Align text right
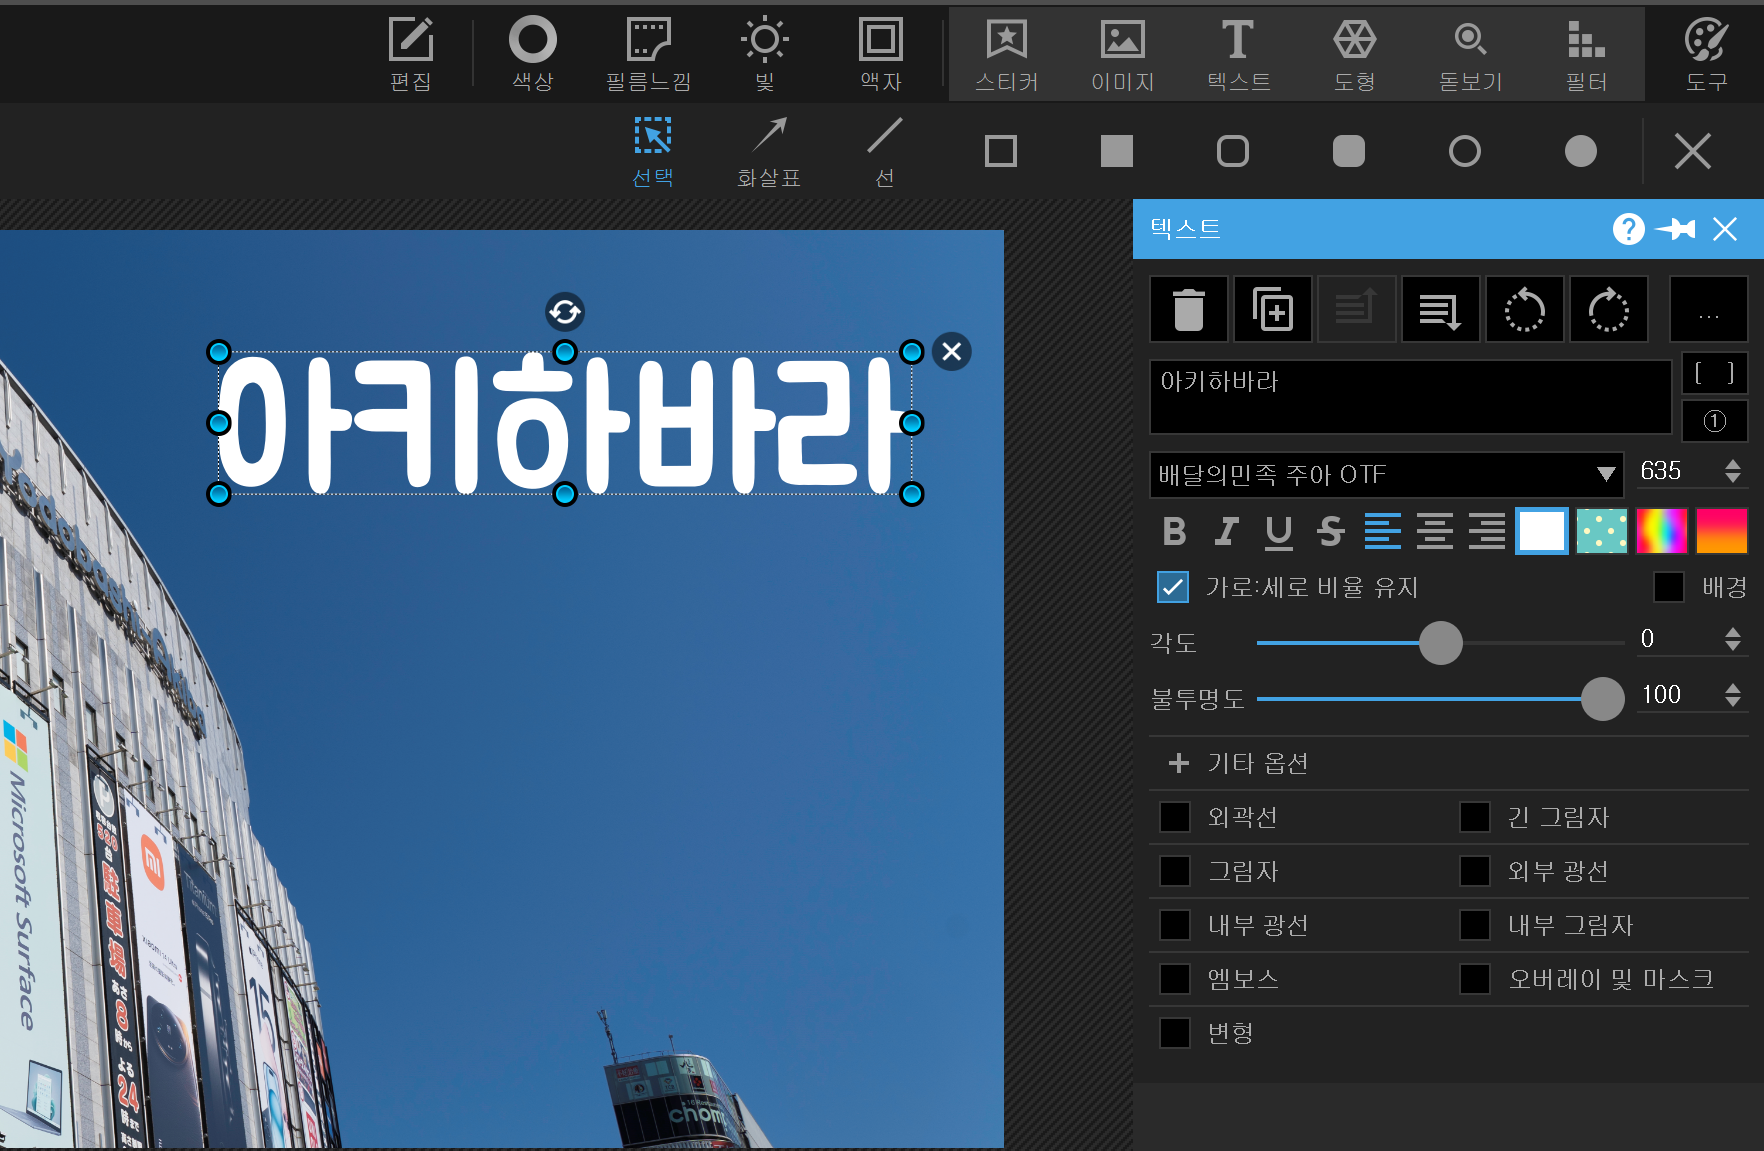This screenshot has width=1764, height=1151. click(1487, 531)
